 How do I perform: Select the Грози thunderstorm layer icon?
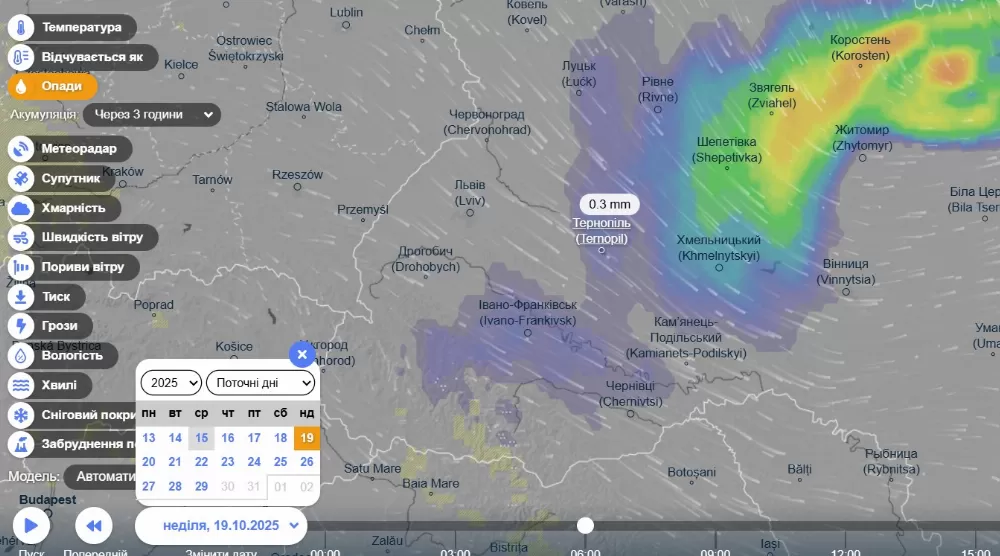coord(21,326)
